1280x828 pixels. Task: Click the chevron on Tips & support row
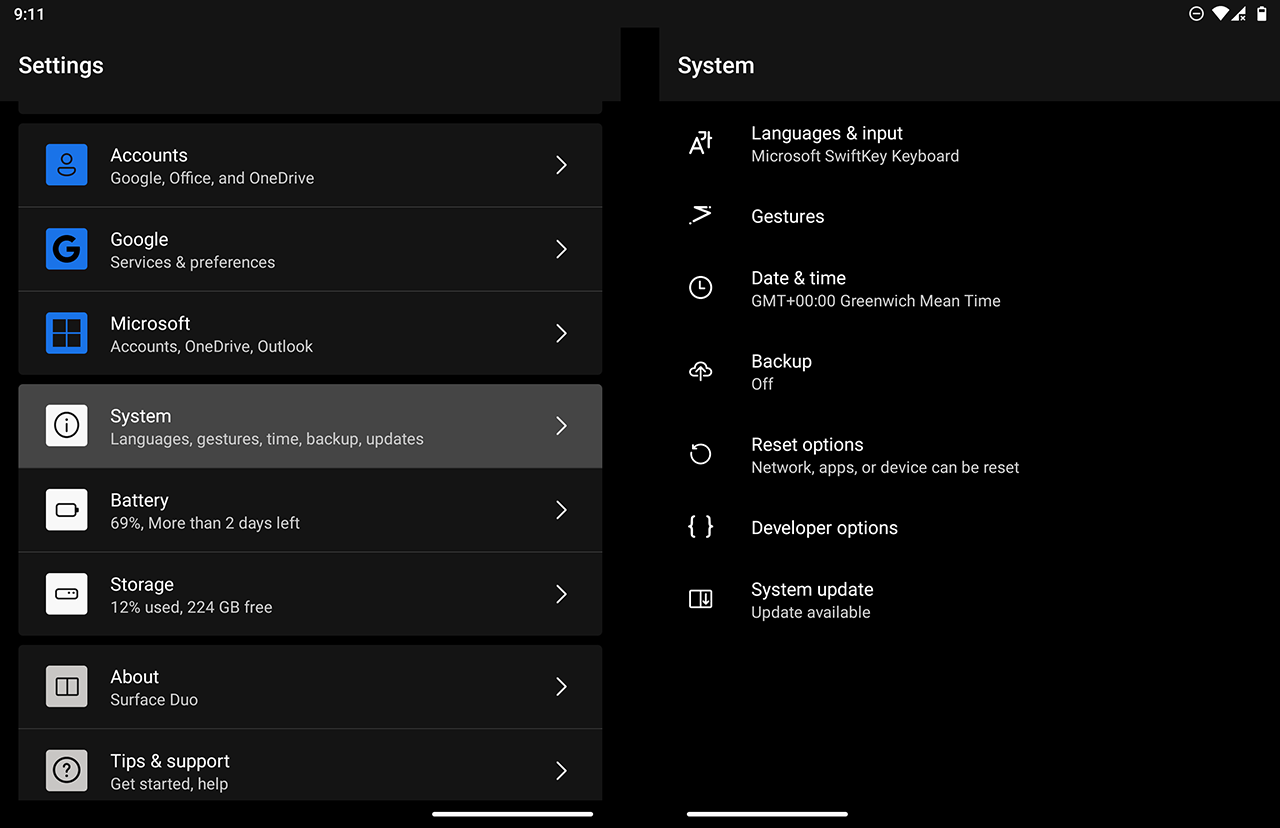561,771
